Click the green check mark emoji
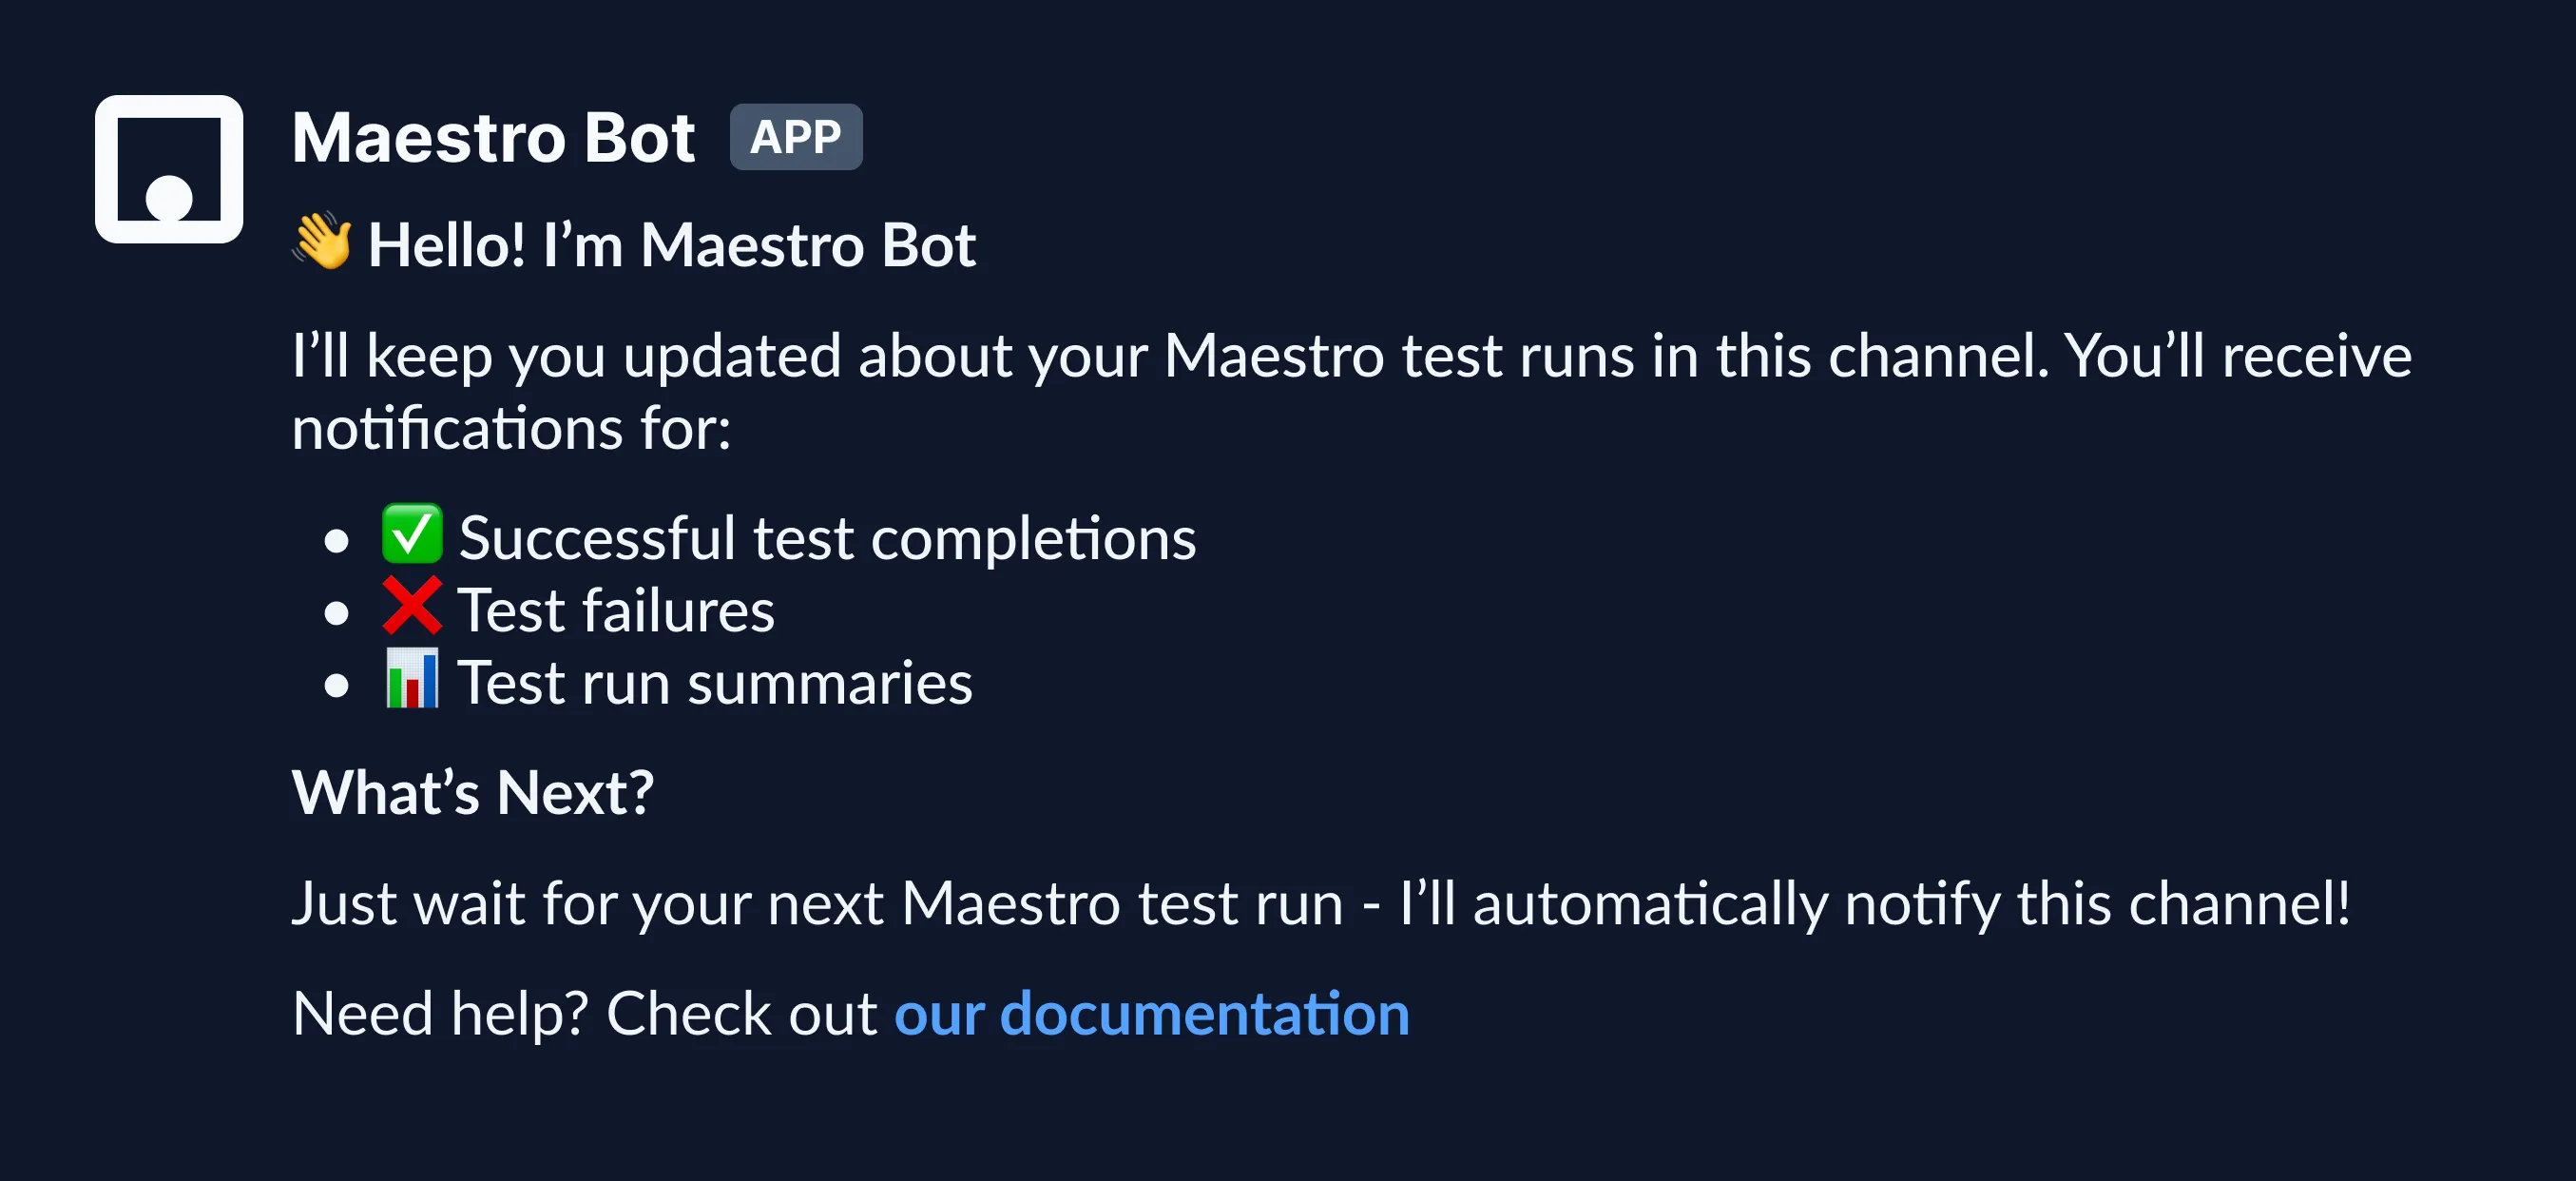Screen dimensions: 2576x1181 click(411, 535)
